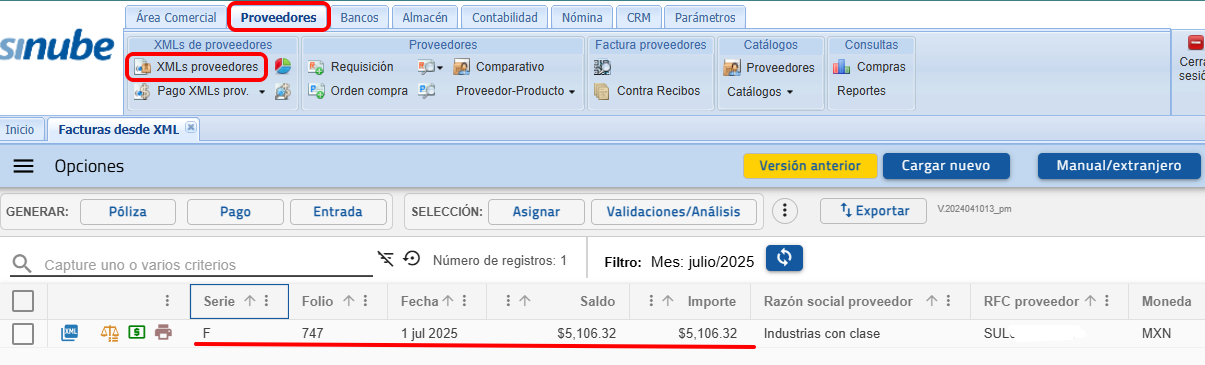The height and width of the screenshot is (365, 1205).
Task: Click the Entrada generate button
Action: coord(338,211)
